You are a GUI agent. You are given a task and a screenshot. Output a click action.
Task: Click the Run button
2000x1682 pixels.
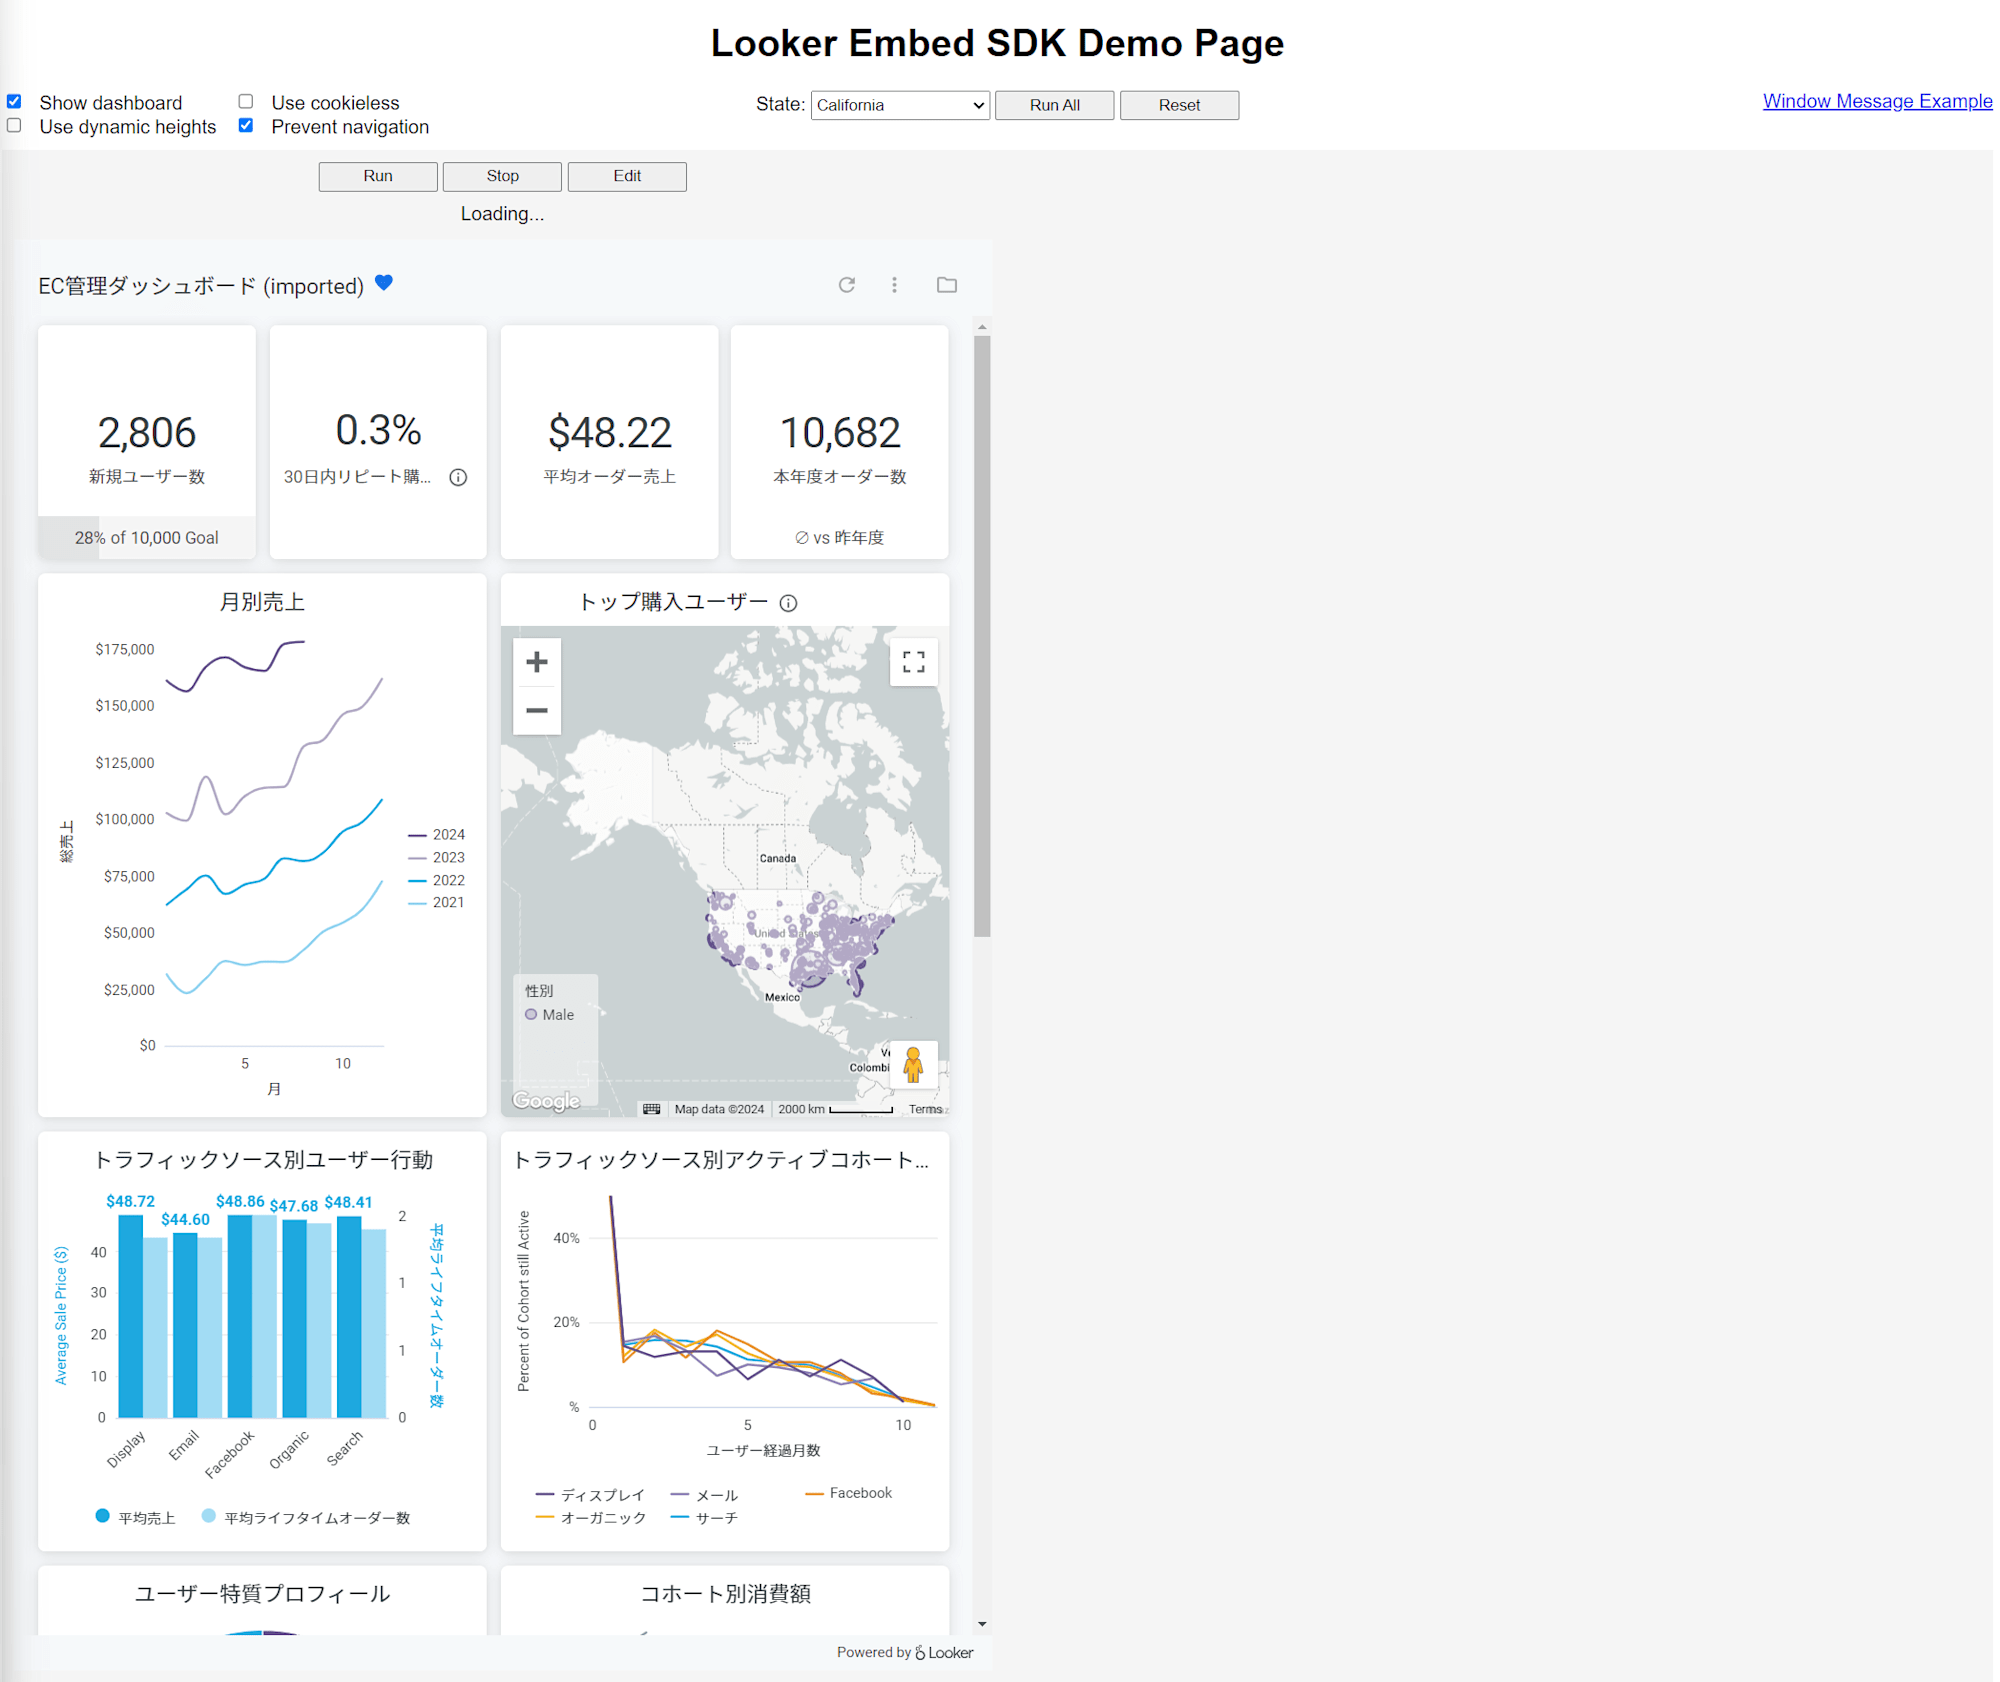tap(379, 176)
